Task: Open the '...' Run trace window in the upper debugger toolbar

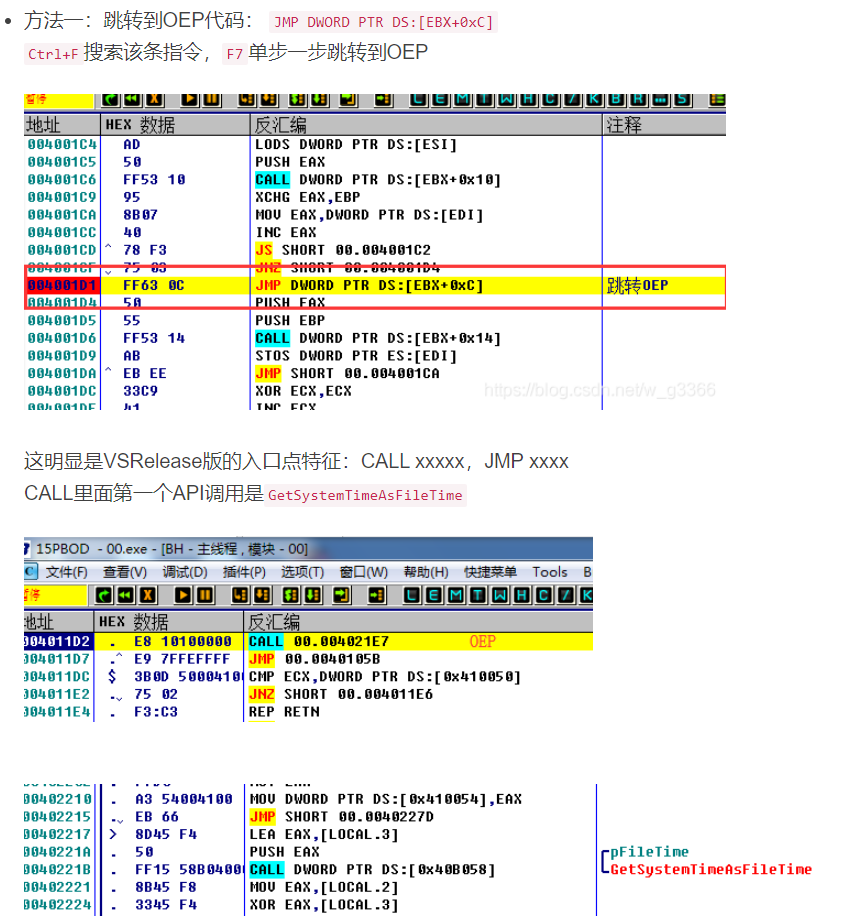Action: pyautogui.click(x=660, y=99)
